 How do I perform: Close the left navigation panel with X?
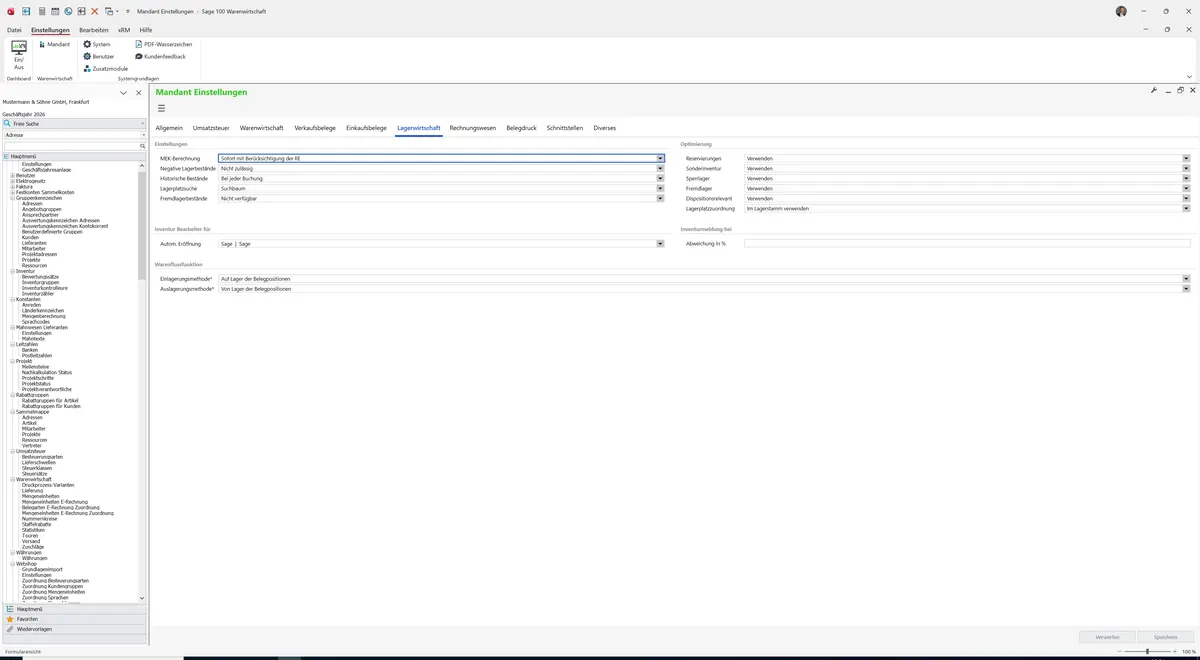pos(139,93)
